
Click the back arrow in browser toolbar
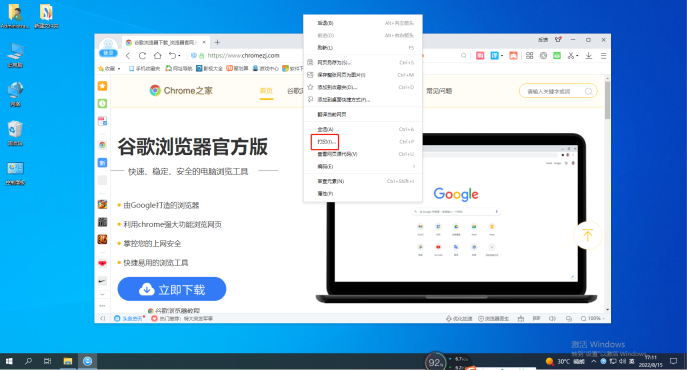(128, 56)
